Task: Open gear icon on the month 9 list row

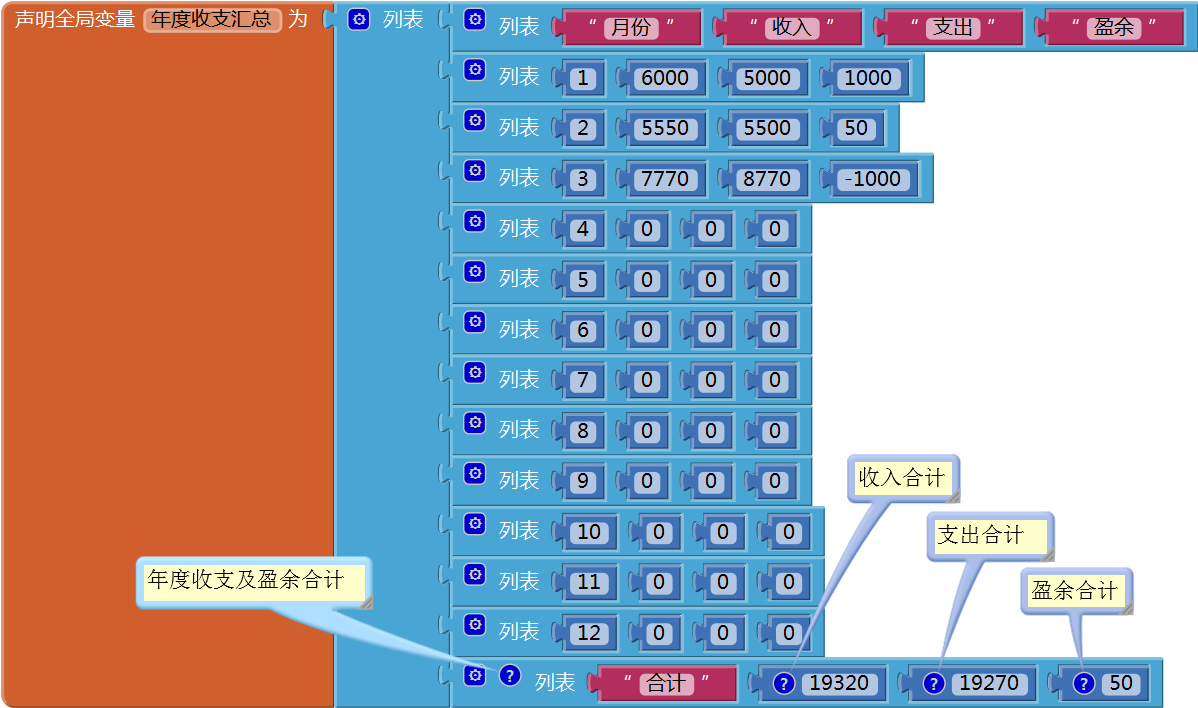Action: point(475,473)
